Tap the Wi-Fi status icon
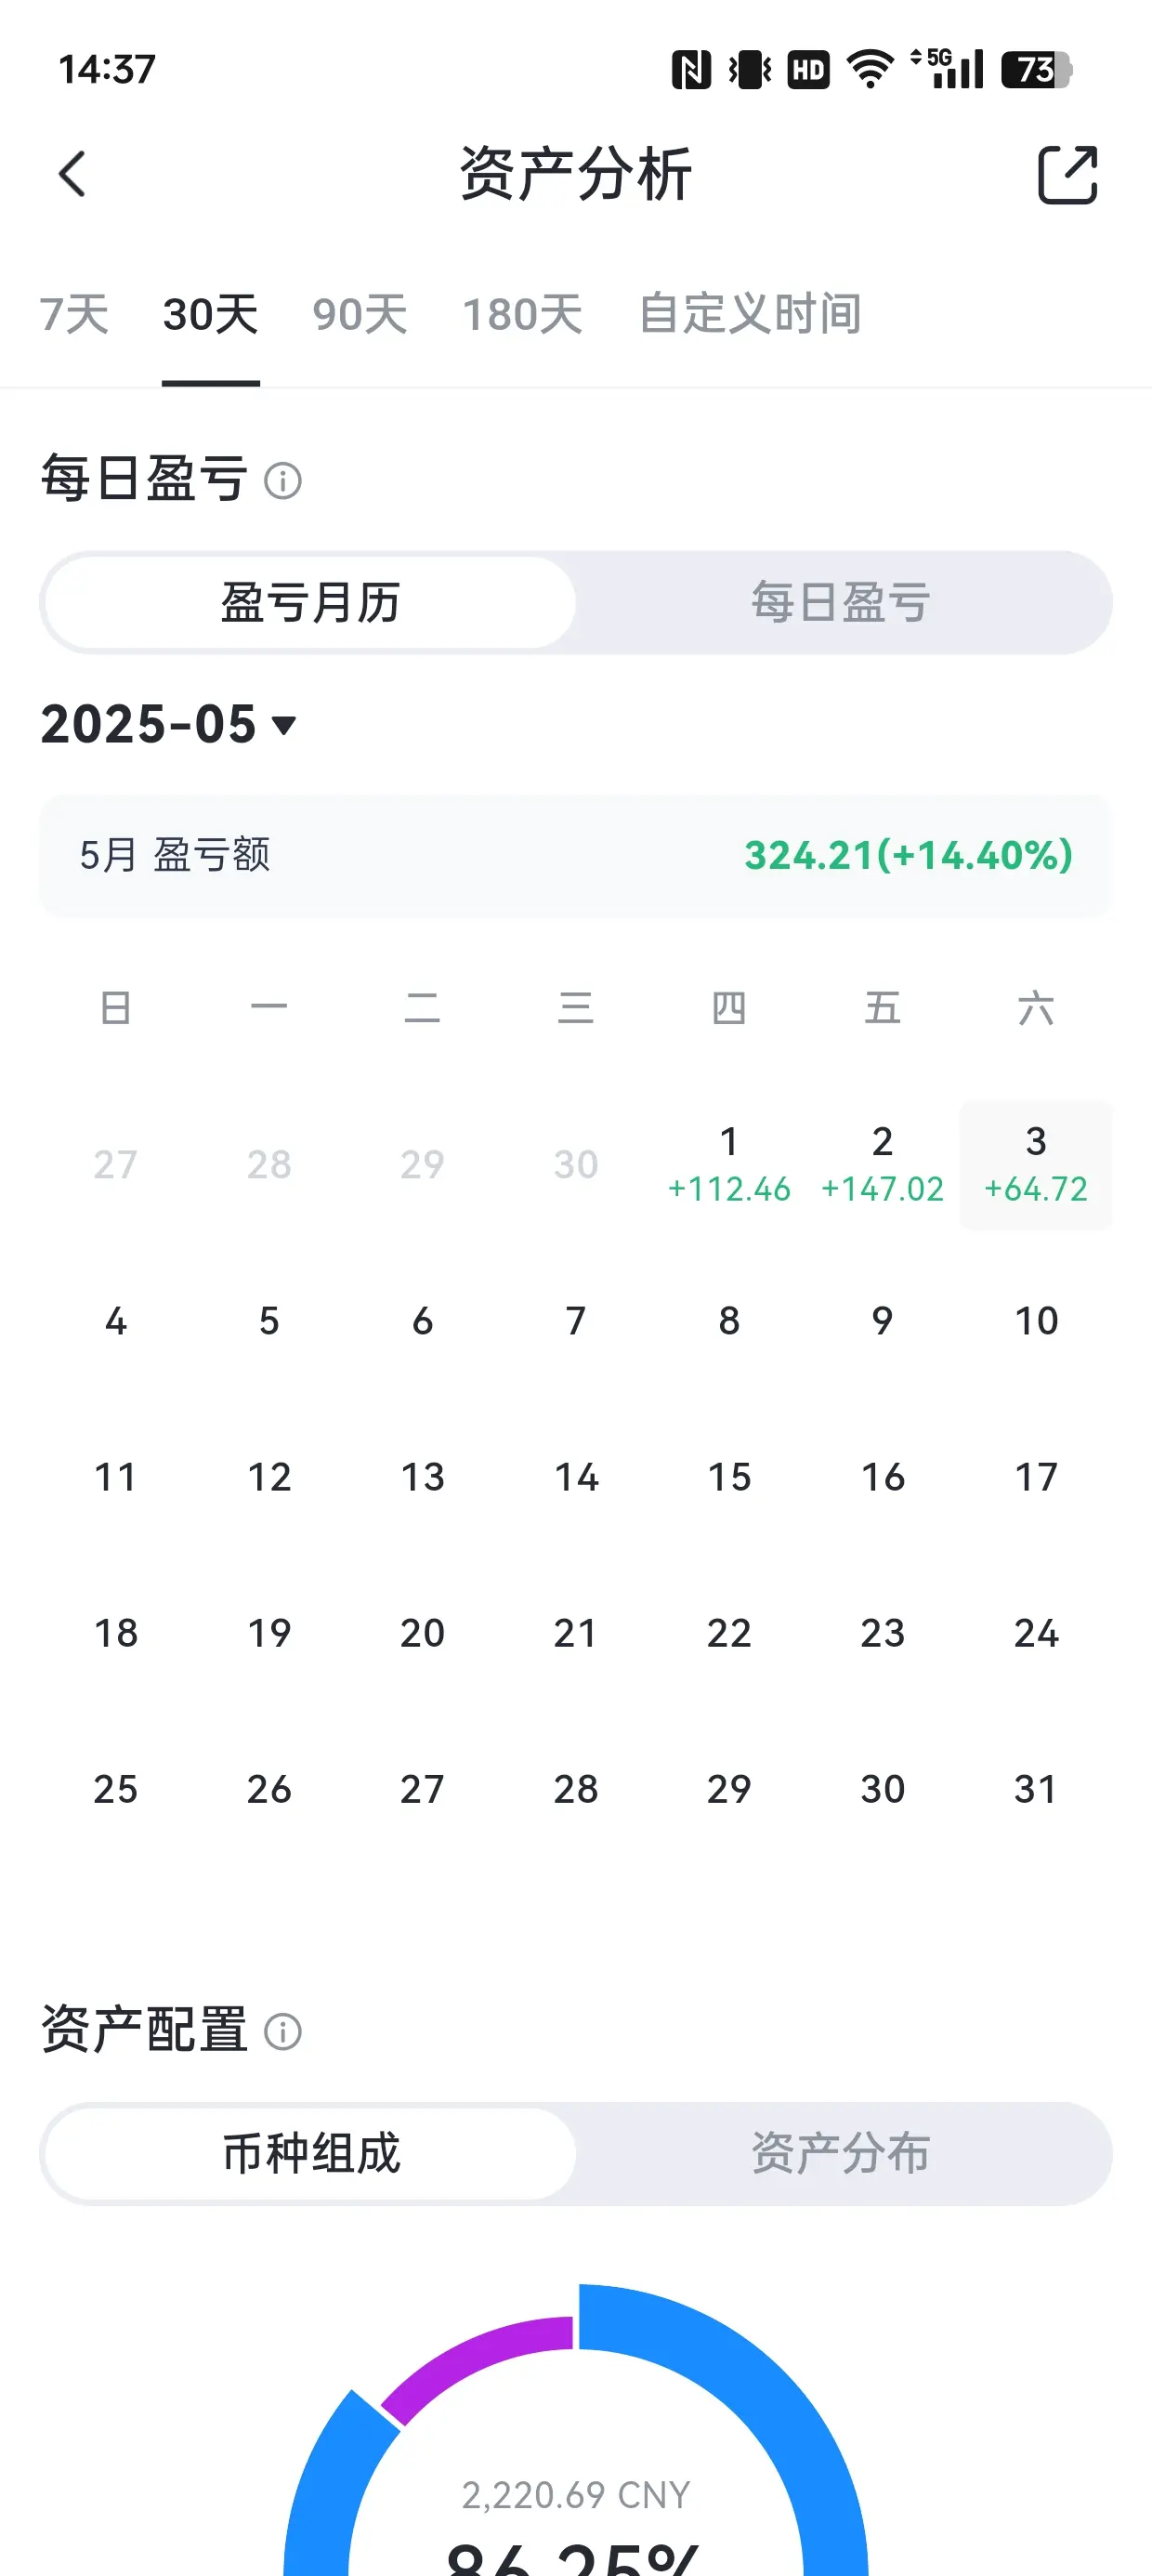The image size is (1152, 2576). pos(870,69)
